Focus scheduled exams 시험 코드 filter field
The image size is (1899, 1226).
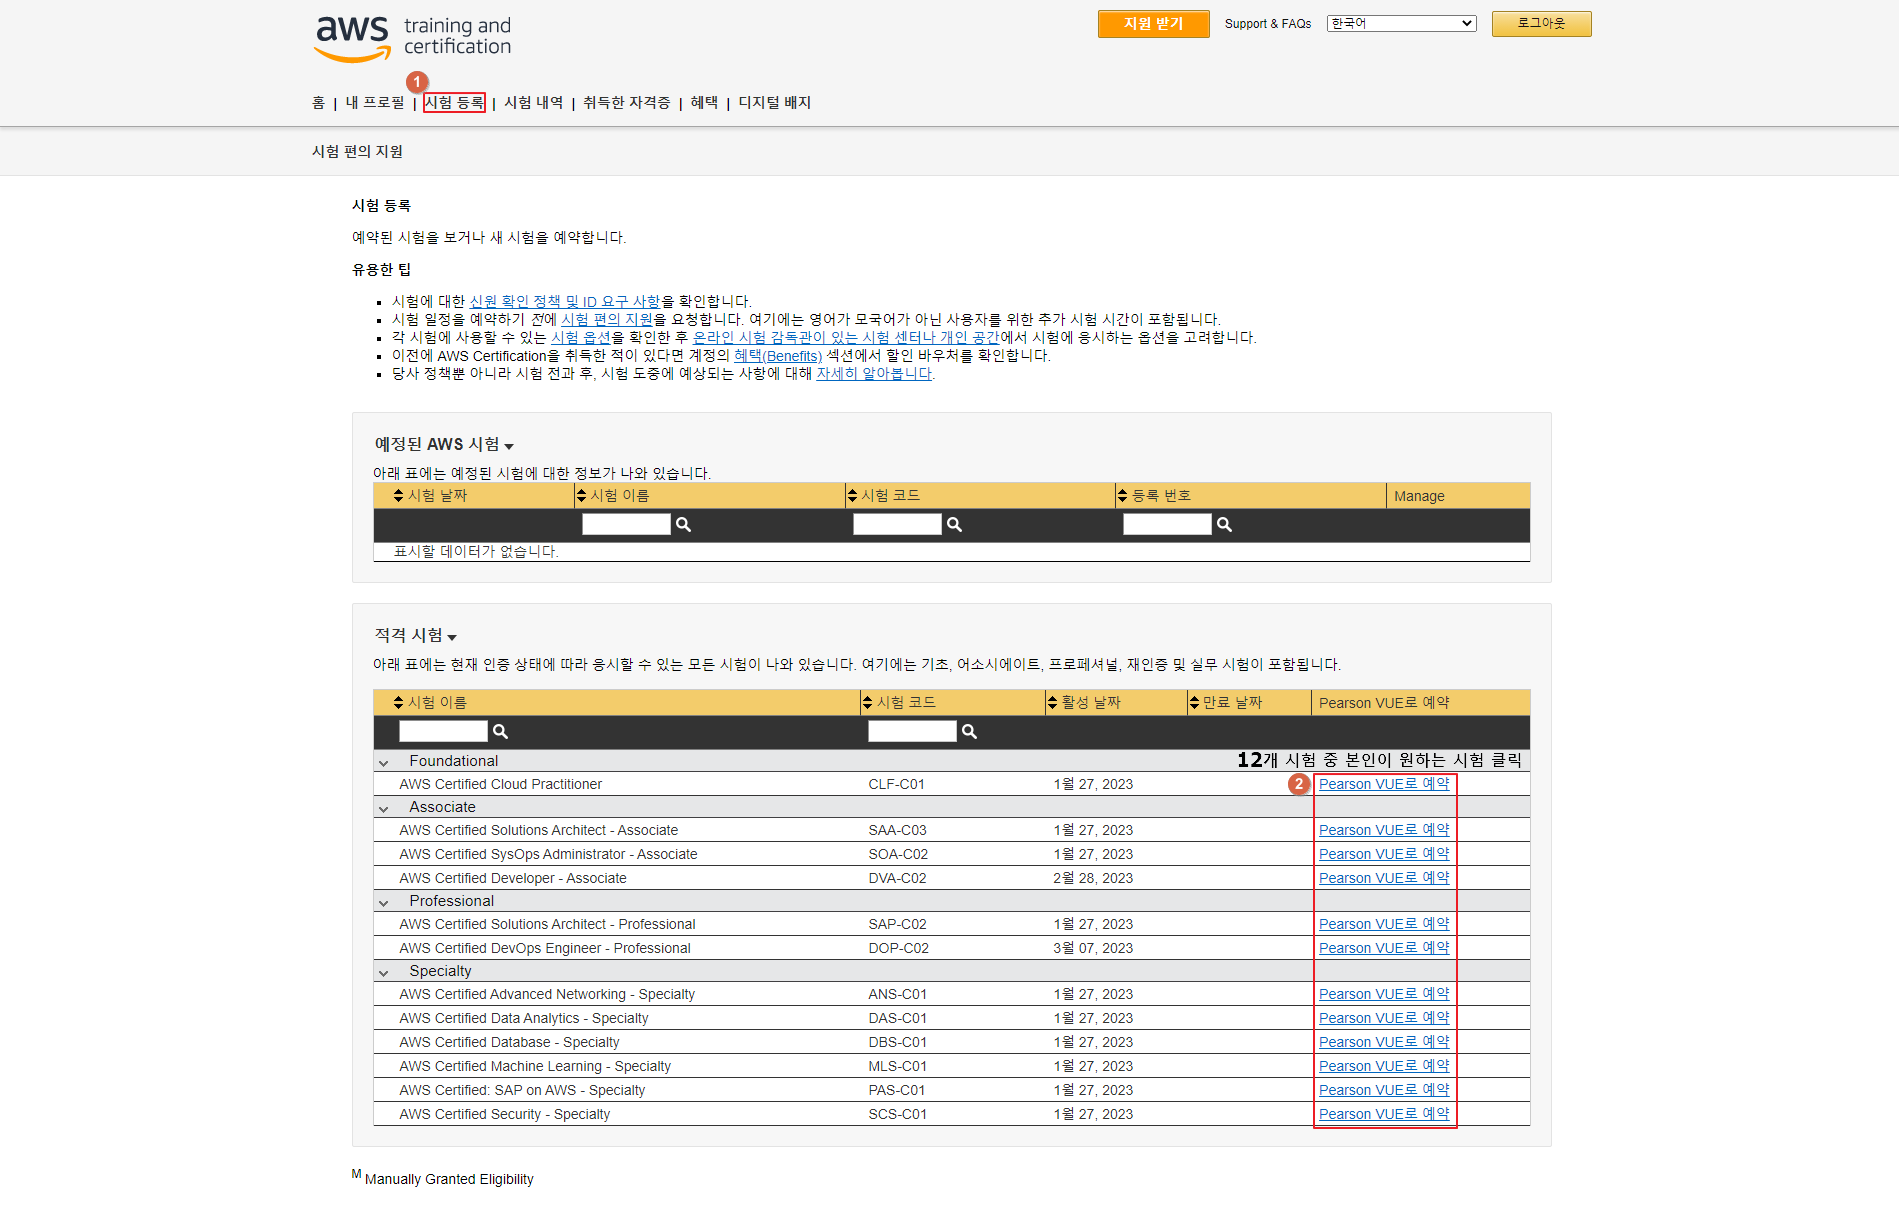(897, 525)
